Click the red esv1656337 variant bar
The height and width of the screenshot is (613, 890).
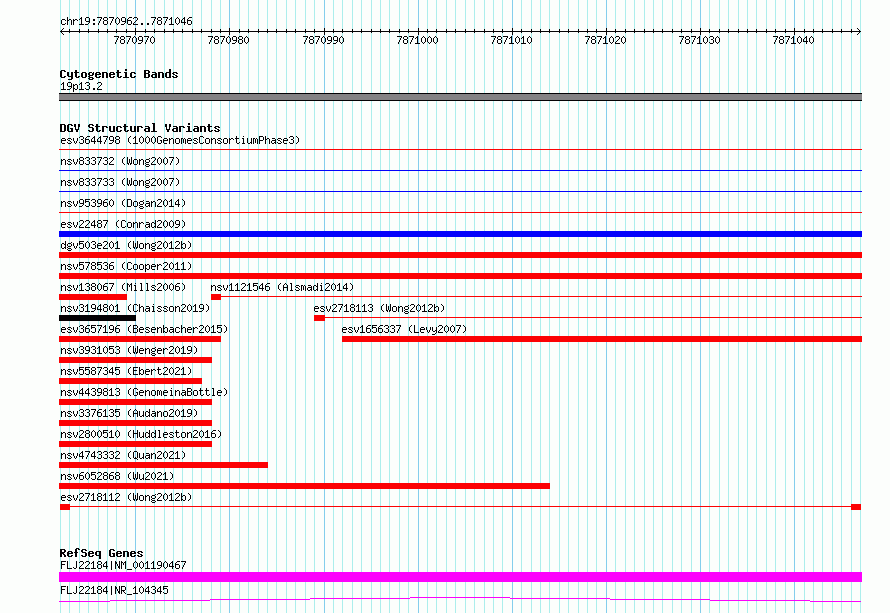coord(602,339)
